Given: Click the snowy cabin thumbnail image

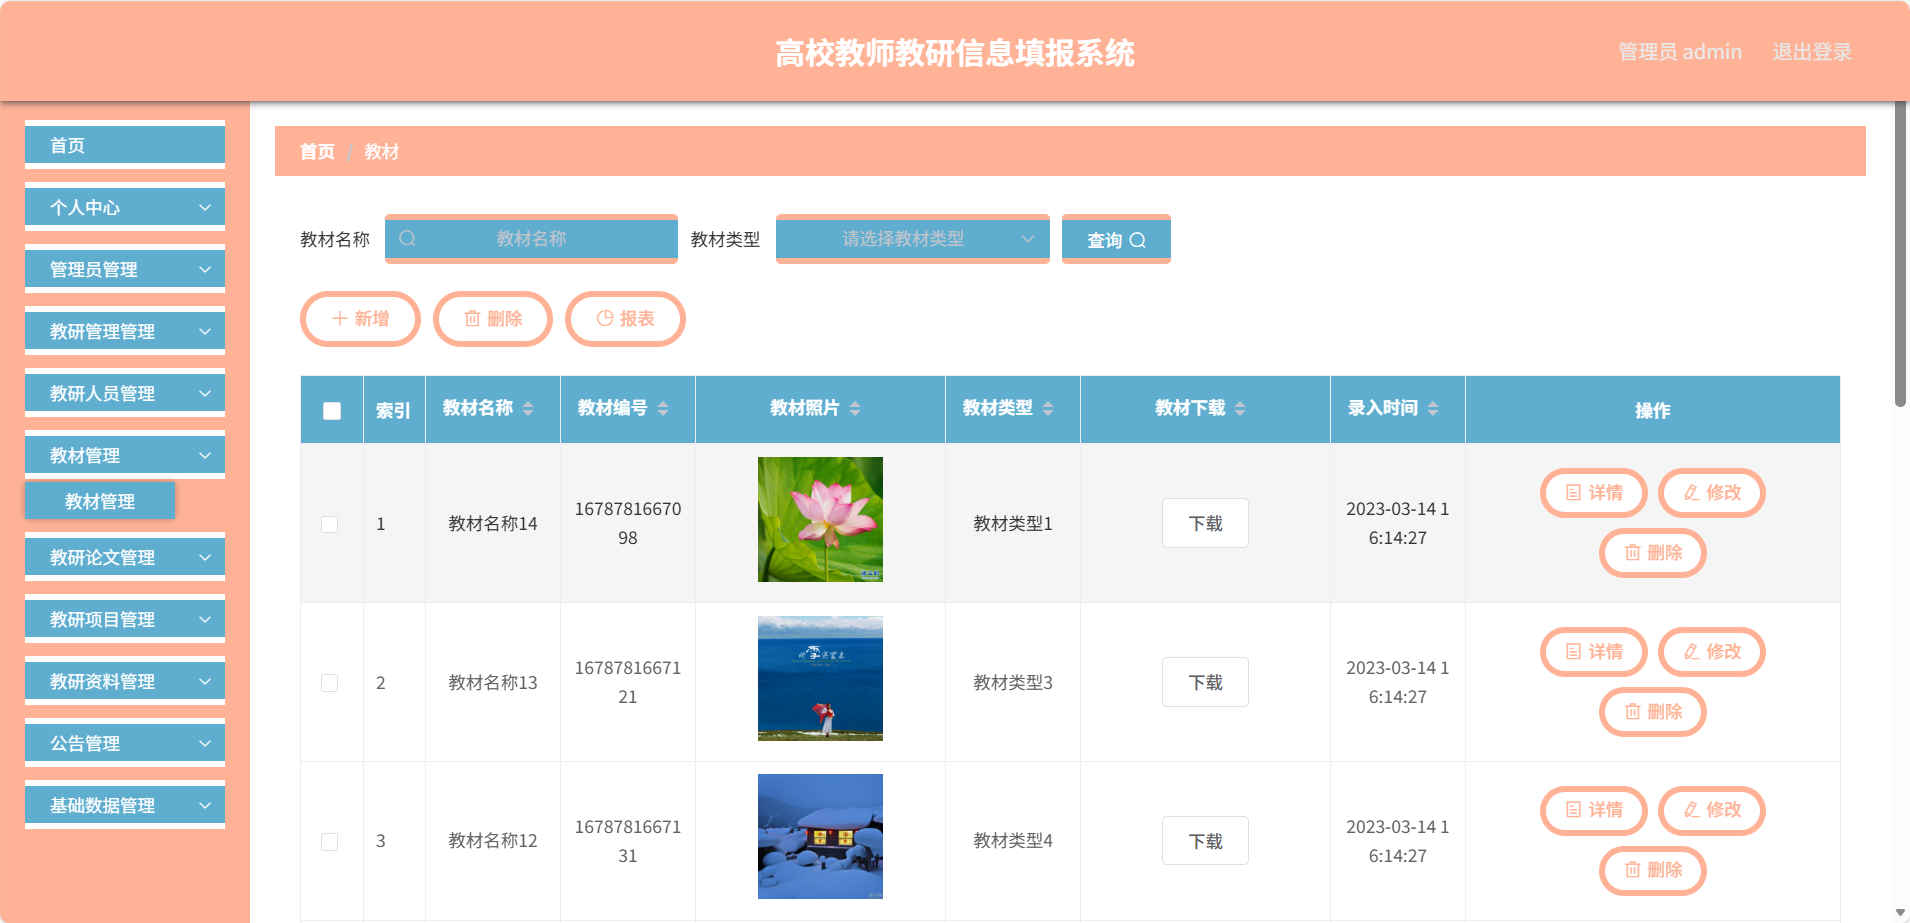Looking at the screenshot, I should click(820, 837).
